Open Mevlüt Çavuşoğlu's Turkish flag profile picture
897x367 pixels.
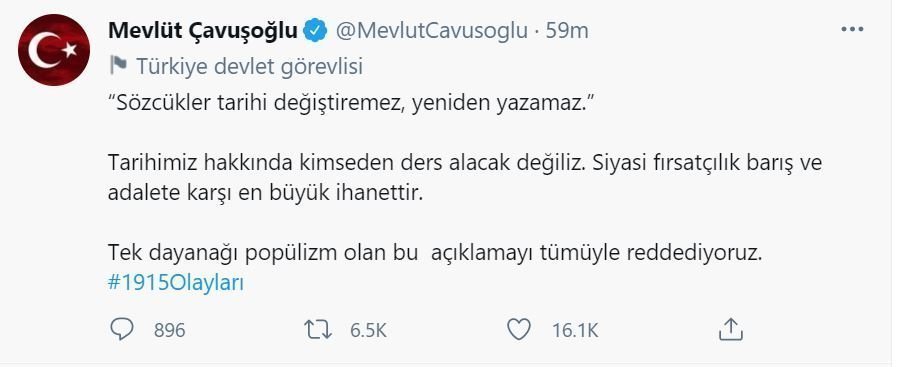click(x=54, y=50)
